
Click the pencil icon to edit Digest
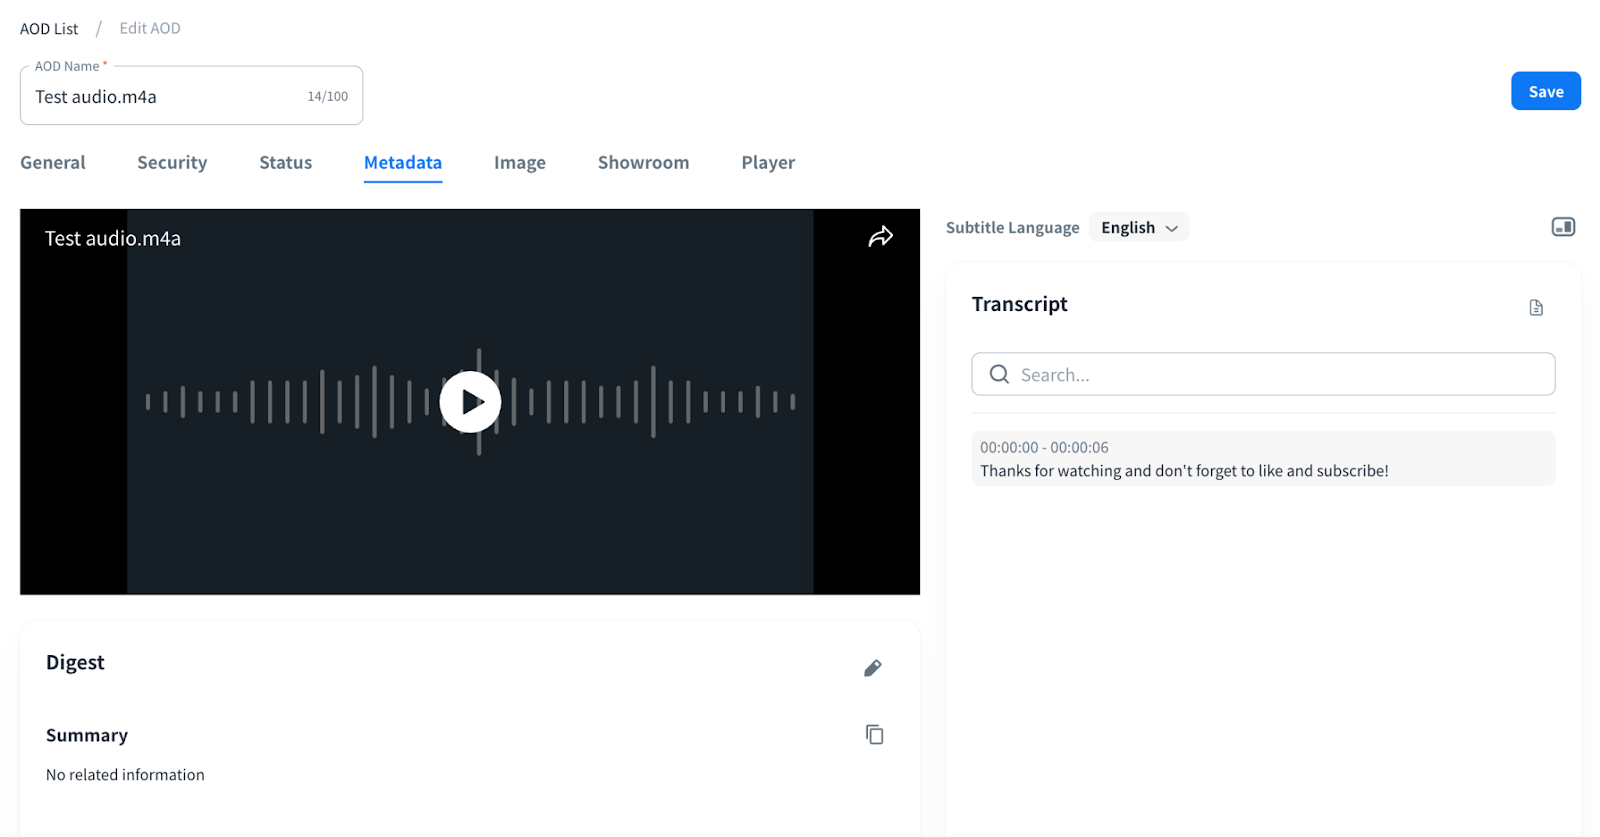[x=872, y=668]
